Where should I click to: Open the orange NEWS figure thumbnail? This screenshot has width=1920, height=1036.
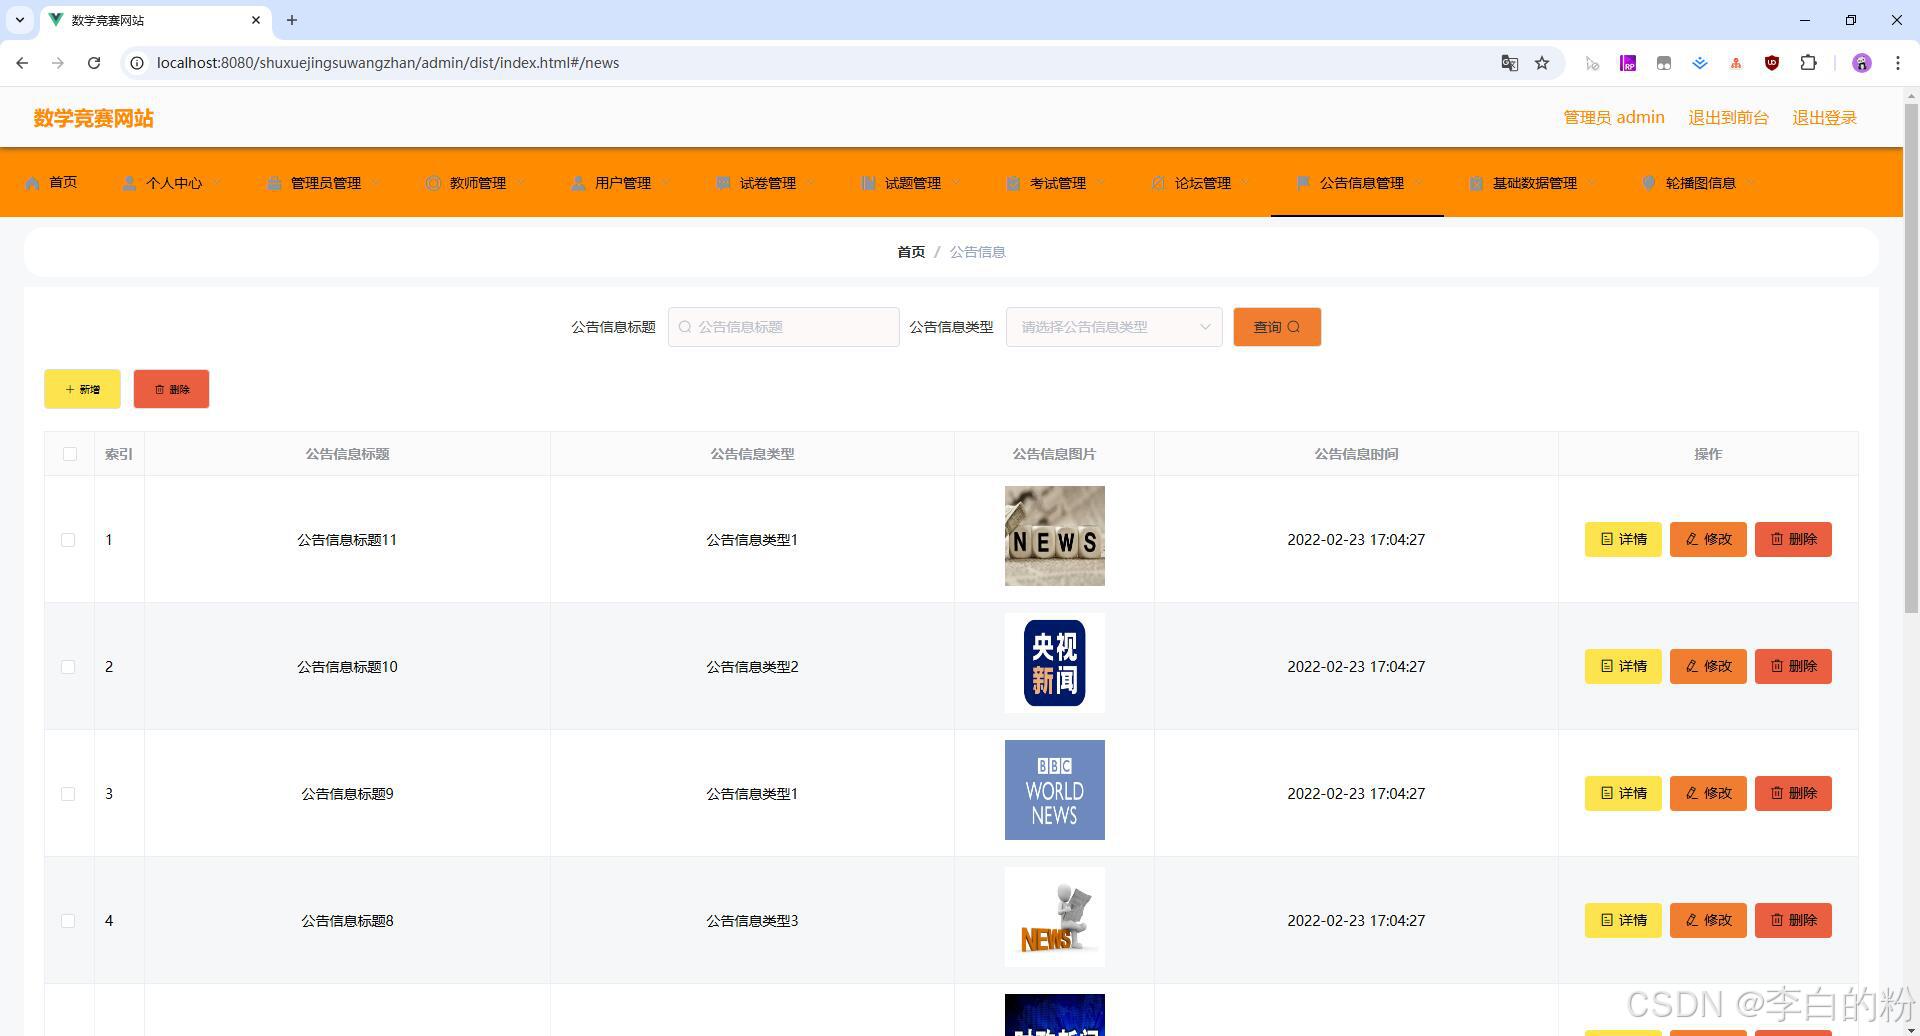pos(1055,917)
